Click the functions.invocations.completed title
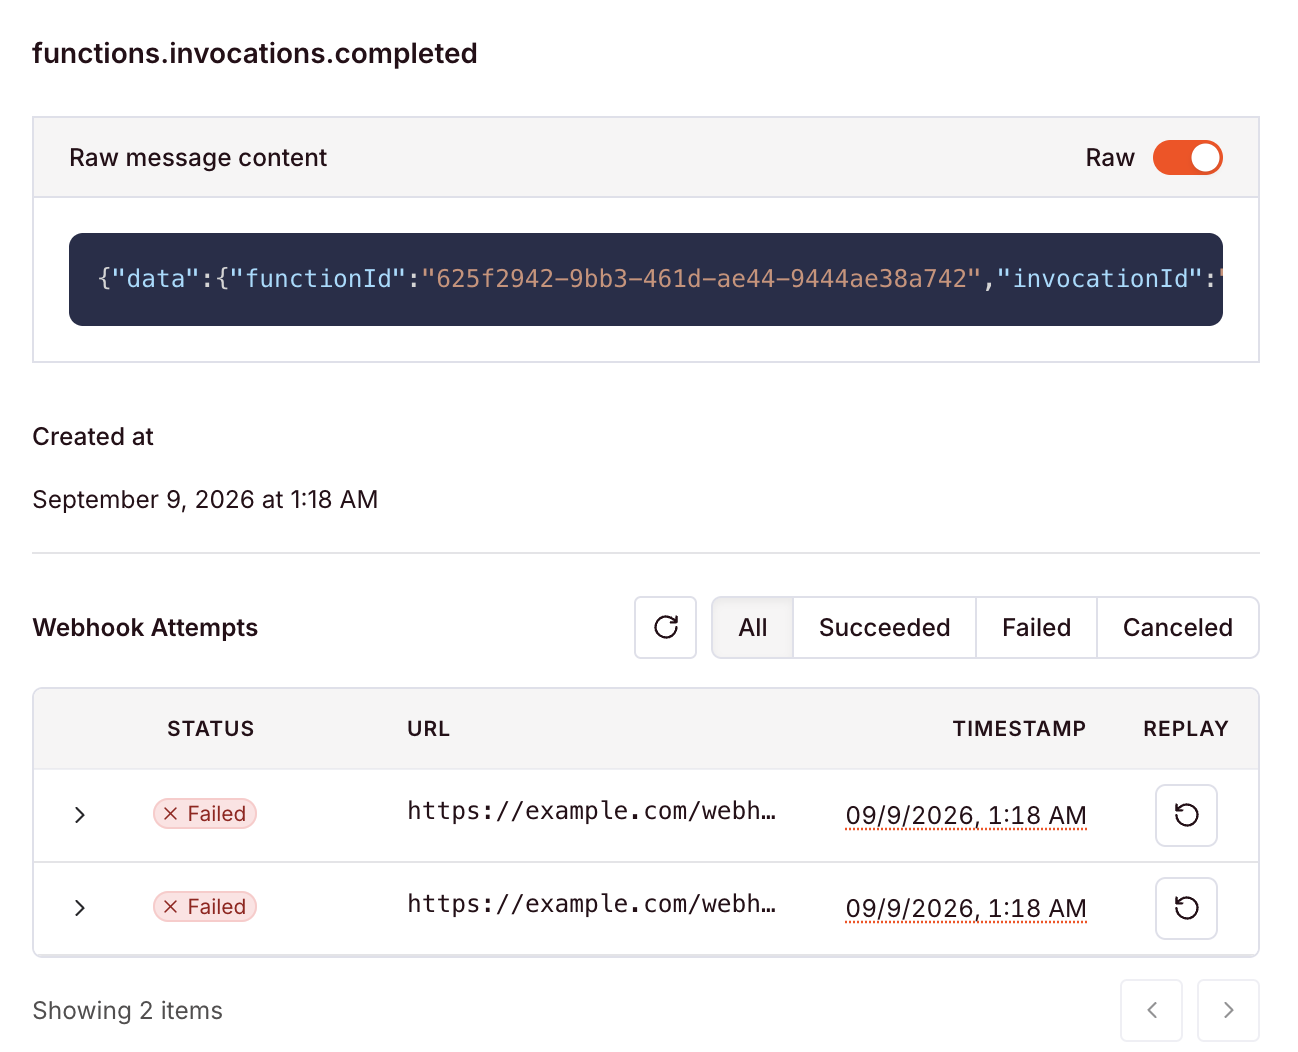Viewport: 1298px width, 1052px height. click(x=255, y=53)
